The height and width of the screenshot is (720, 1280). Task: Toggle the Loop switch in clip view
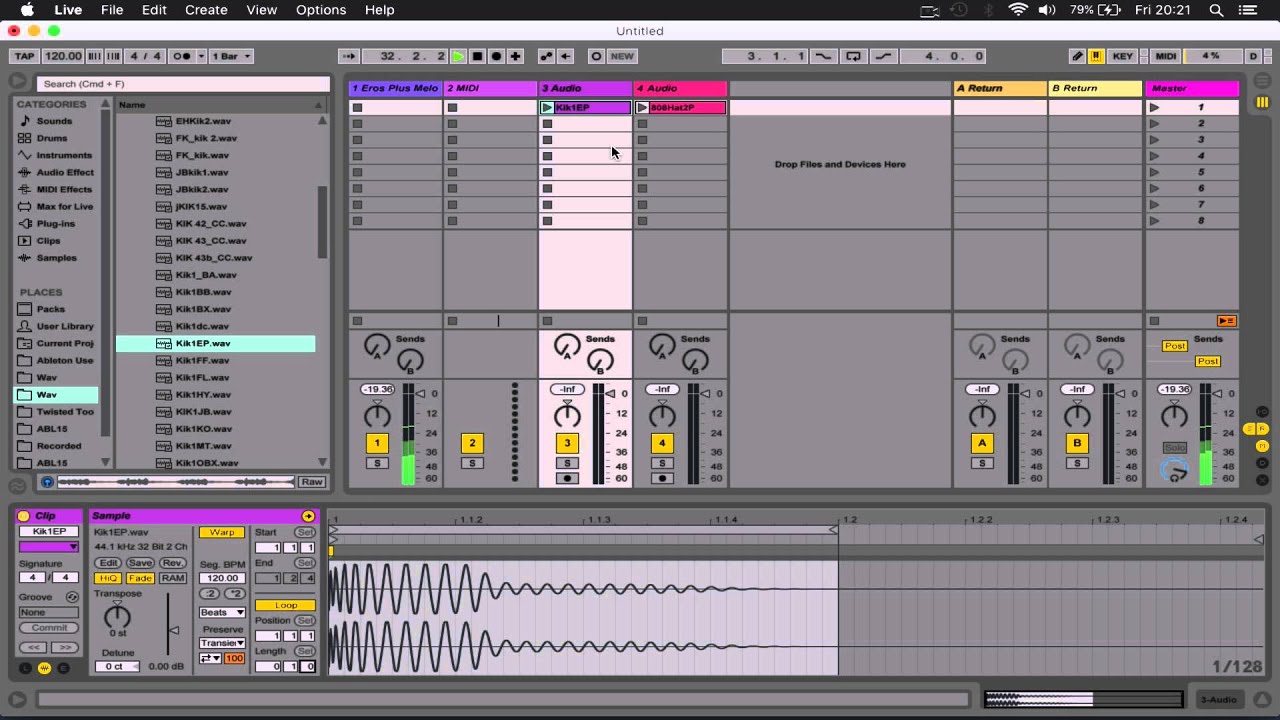[285, 605]
